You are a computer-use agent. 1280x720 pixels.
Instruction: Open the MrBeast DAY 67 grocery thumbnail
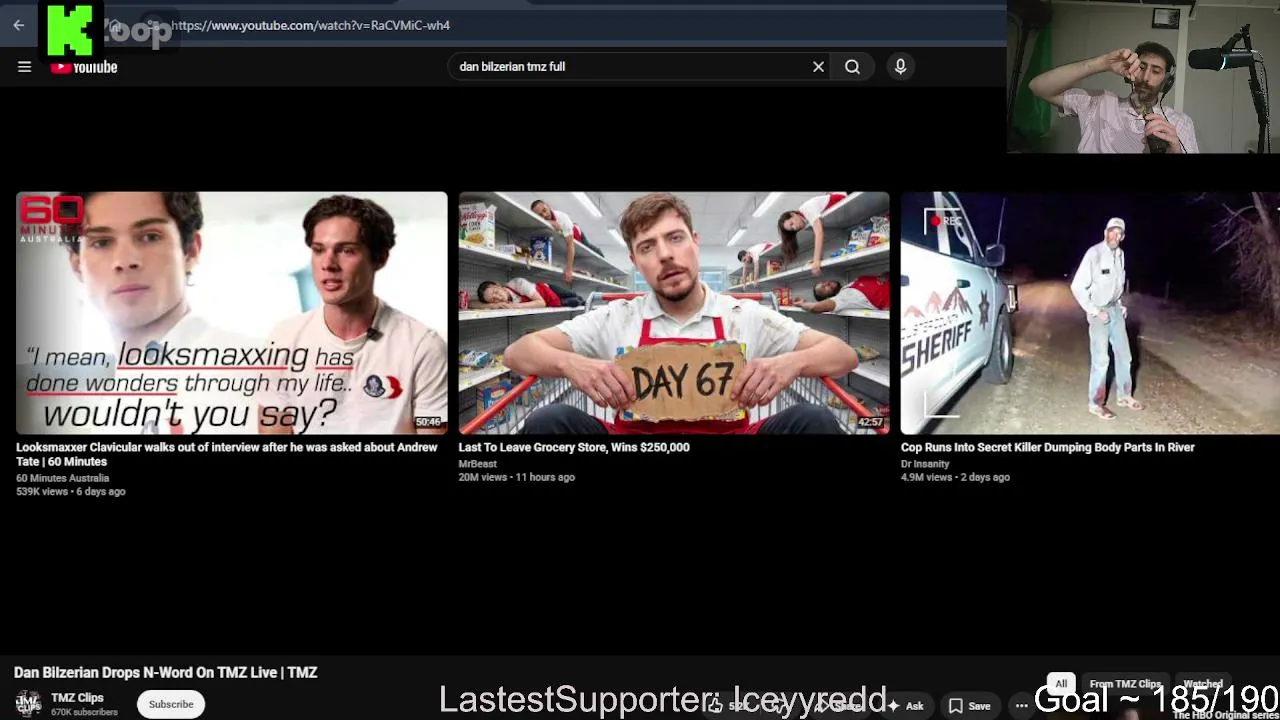[x=674, y=313]
